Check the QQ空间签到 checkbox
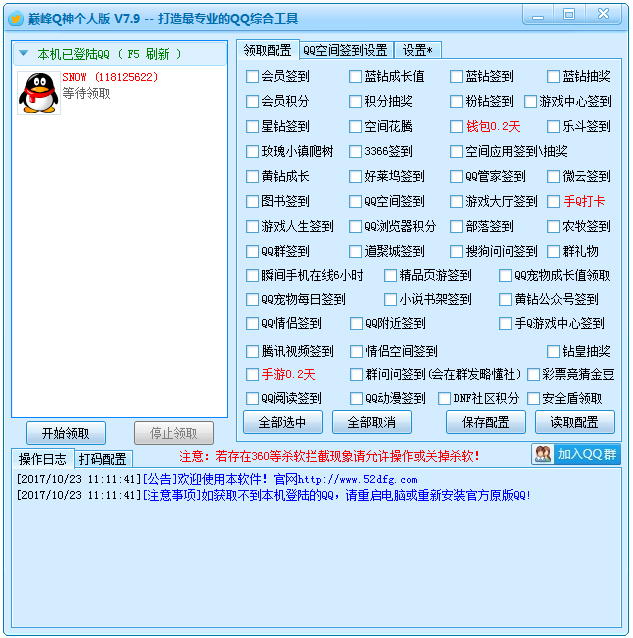Image resolution: width=633 pixels, height=638 pixels. click(x=355, y=201)
